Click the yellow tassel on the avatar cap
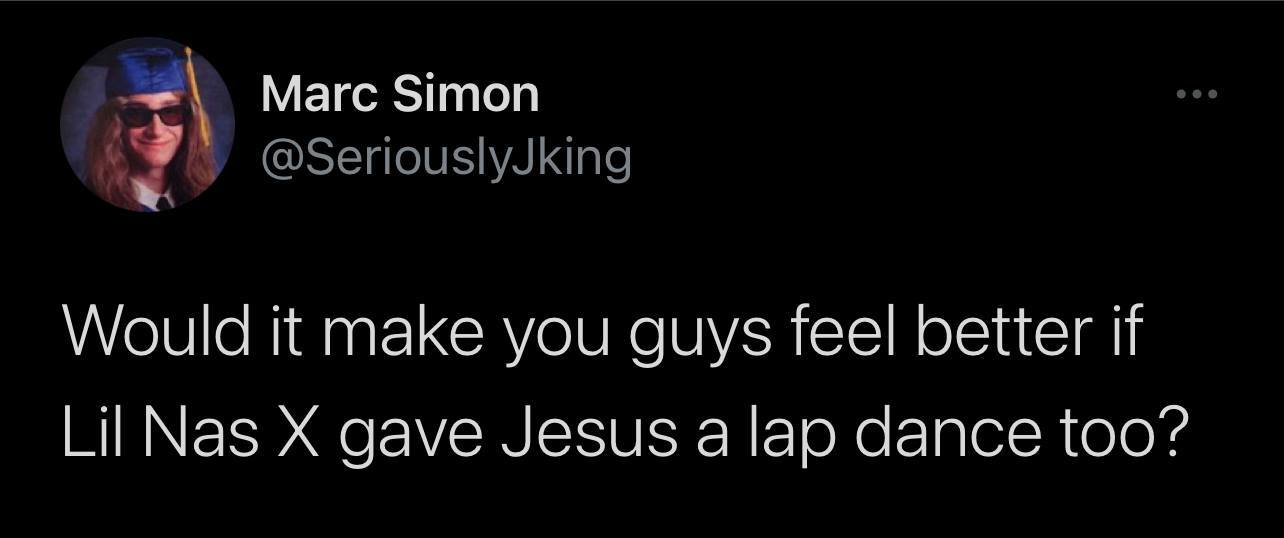 (x=200, y=100)
